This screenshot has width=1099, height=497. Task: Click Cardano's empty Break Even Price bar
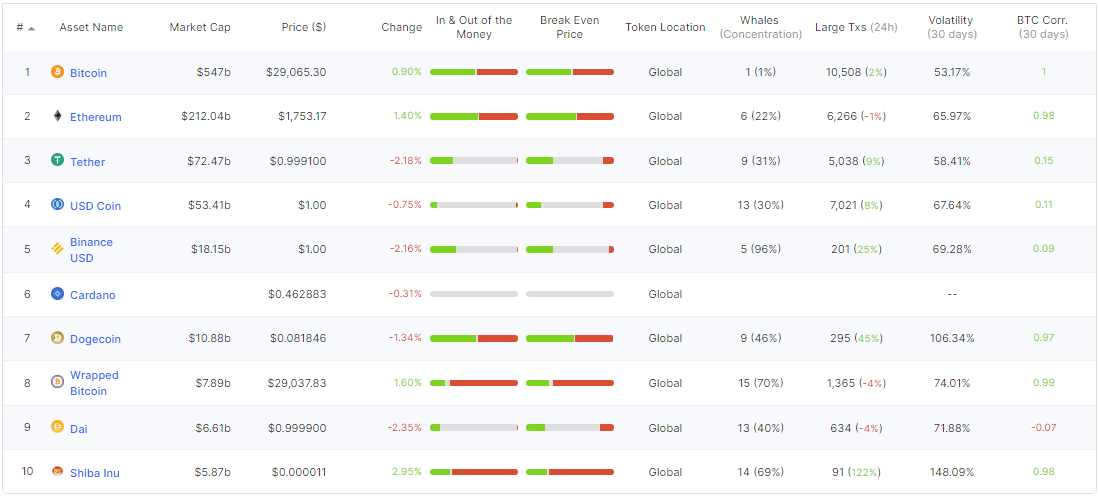pos(570,294)
